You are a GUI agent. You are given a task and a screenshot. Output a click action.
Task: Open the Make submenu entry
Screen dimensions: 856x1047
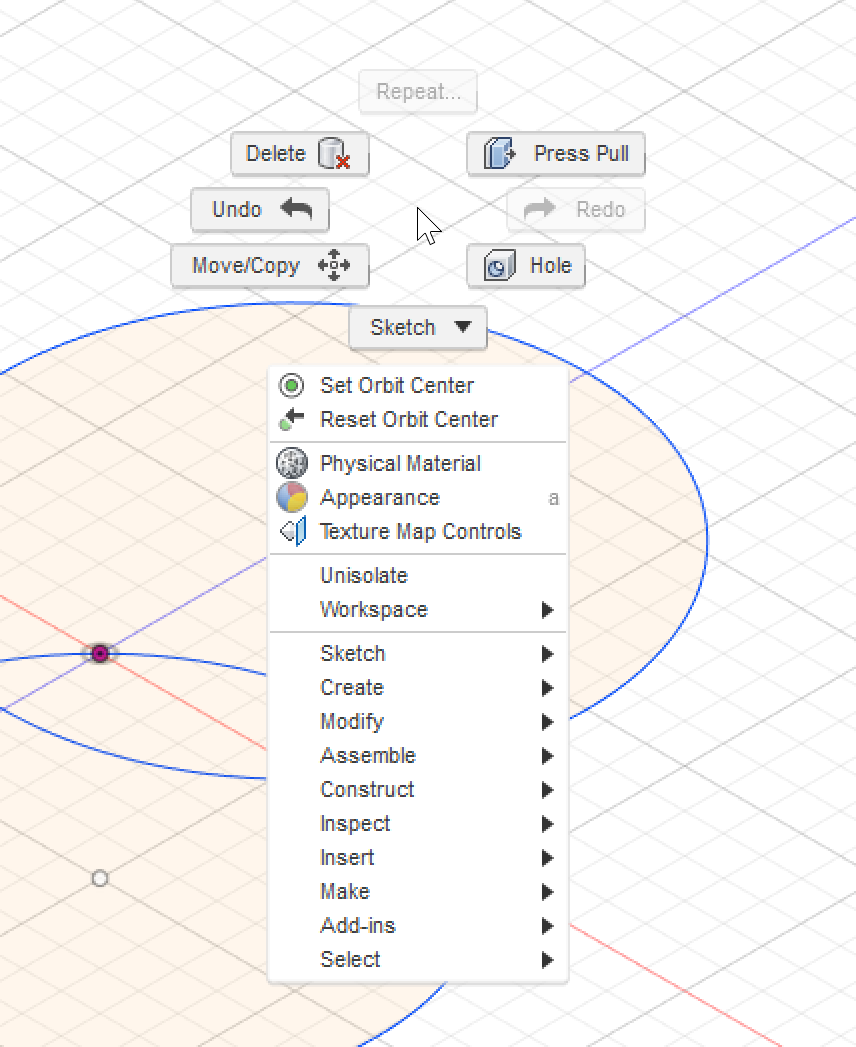tap(418, 892)
